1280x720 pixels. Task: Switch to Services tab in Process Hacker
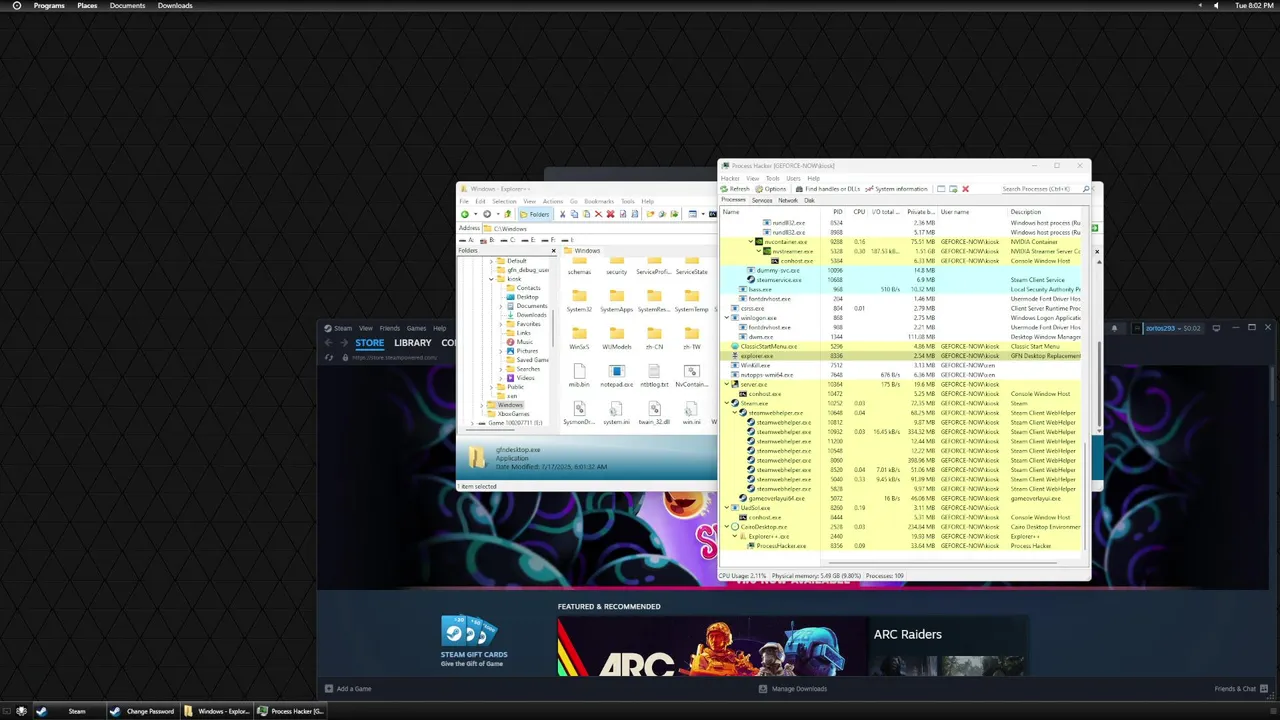click(x=762, y=200)
